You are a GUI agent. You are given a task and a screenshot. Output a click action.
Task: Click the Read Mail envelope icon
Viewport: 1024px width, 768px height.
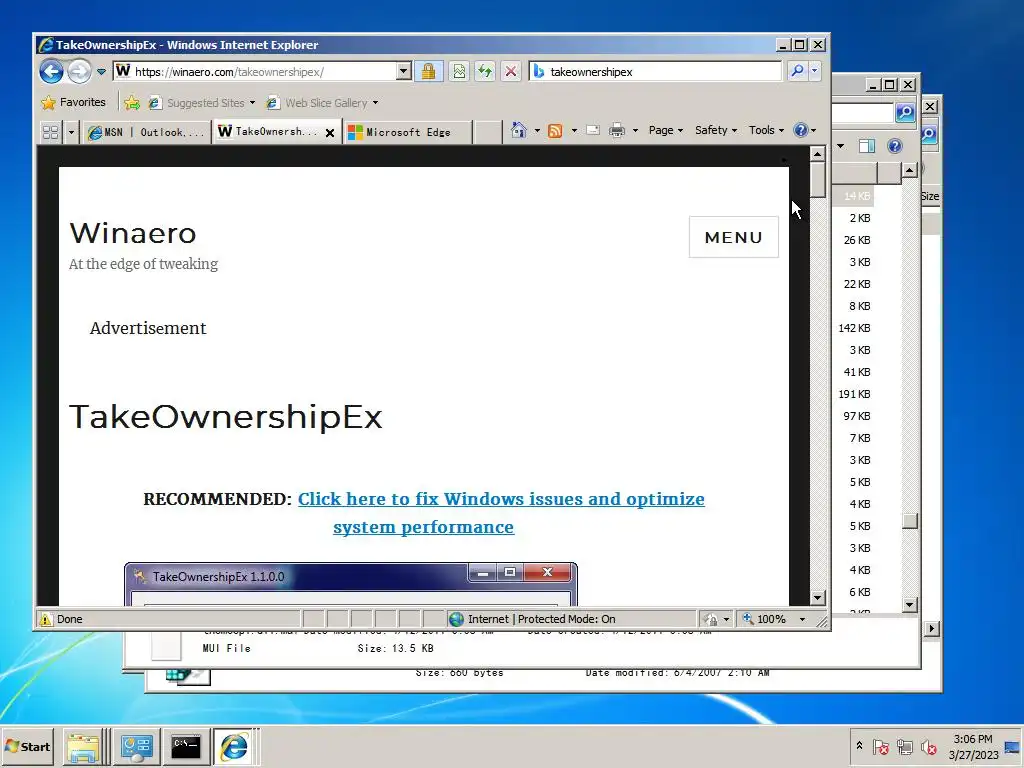tap(593, 131)
